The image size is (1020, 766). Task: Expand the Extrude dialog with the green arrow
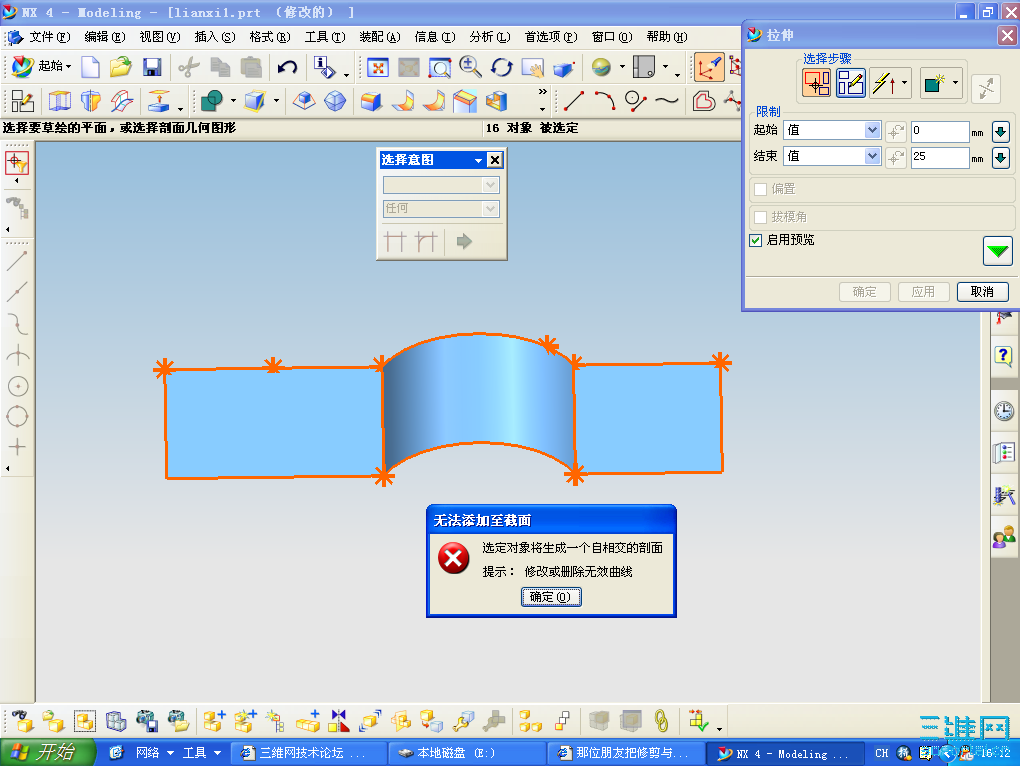(997, 251)
